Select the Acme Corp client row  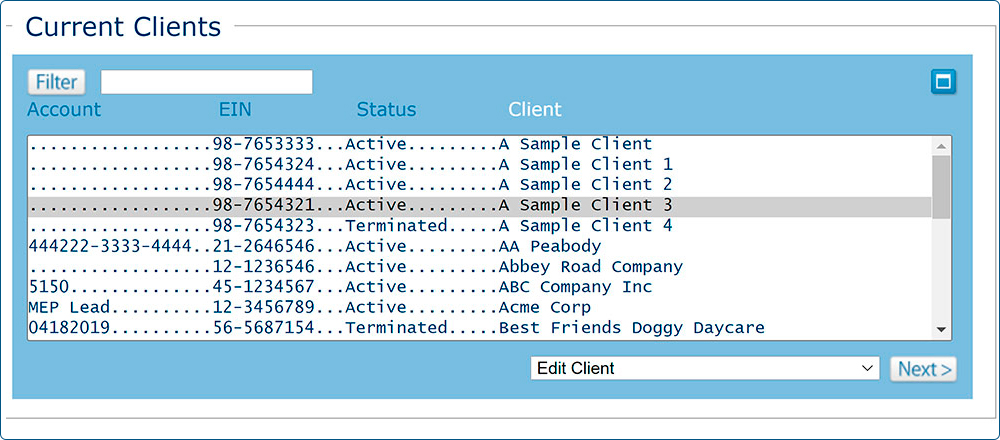coord(479,307)
